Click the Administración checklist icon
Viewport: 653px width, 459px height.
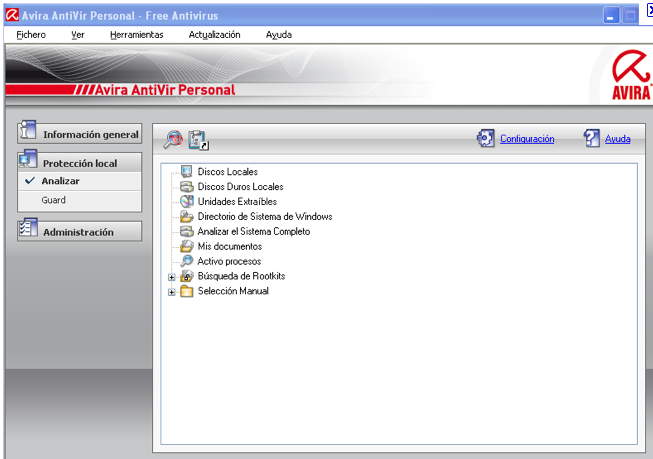(28, 228)
